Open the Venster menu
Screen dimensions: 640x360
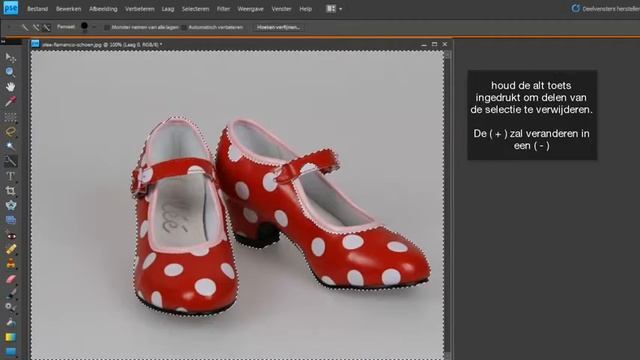coord(281,9)
